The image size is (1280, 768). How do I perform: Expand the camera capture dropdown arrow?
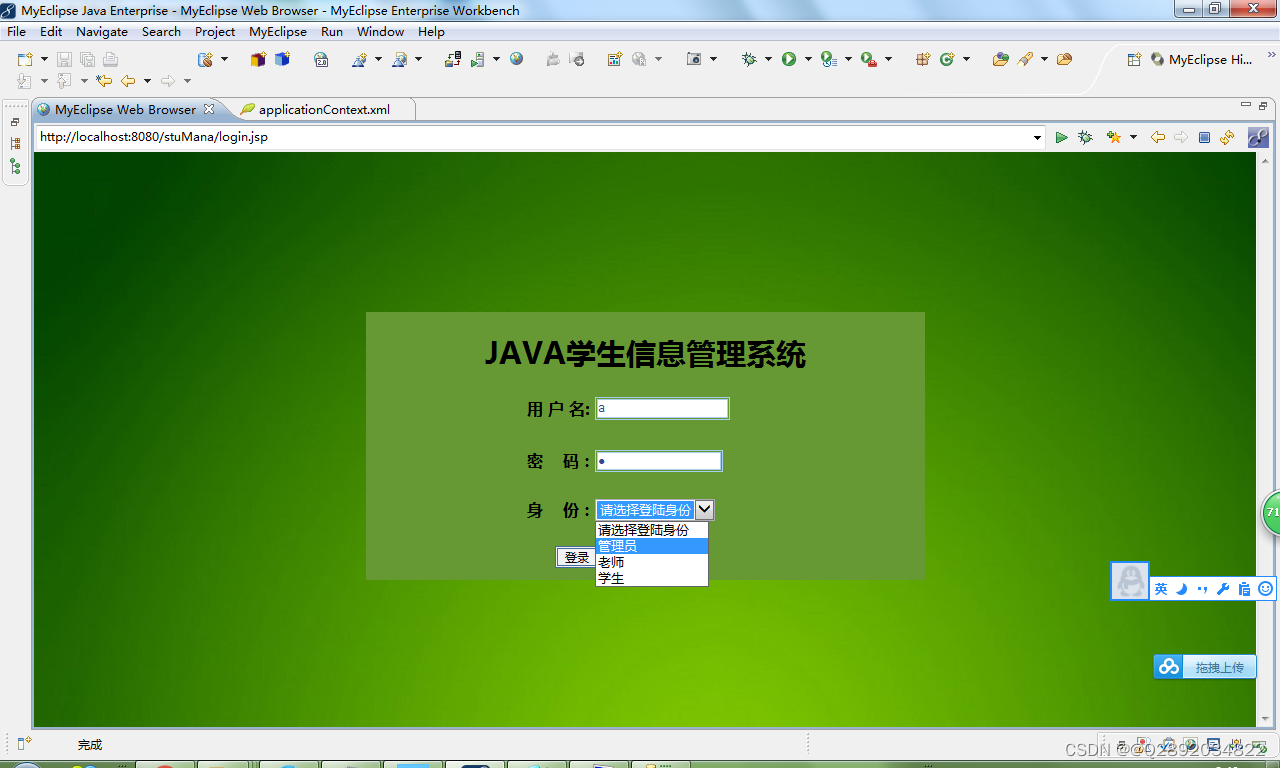[713, 60]
